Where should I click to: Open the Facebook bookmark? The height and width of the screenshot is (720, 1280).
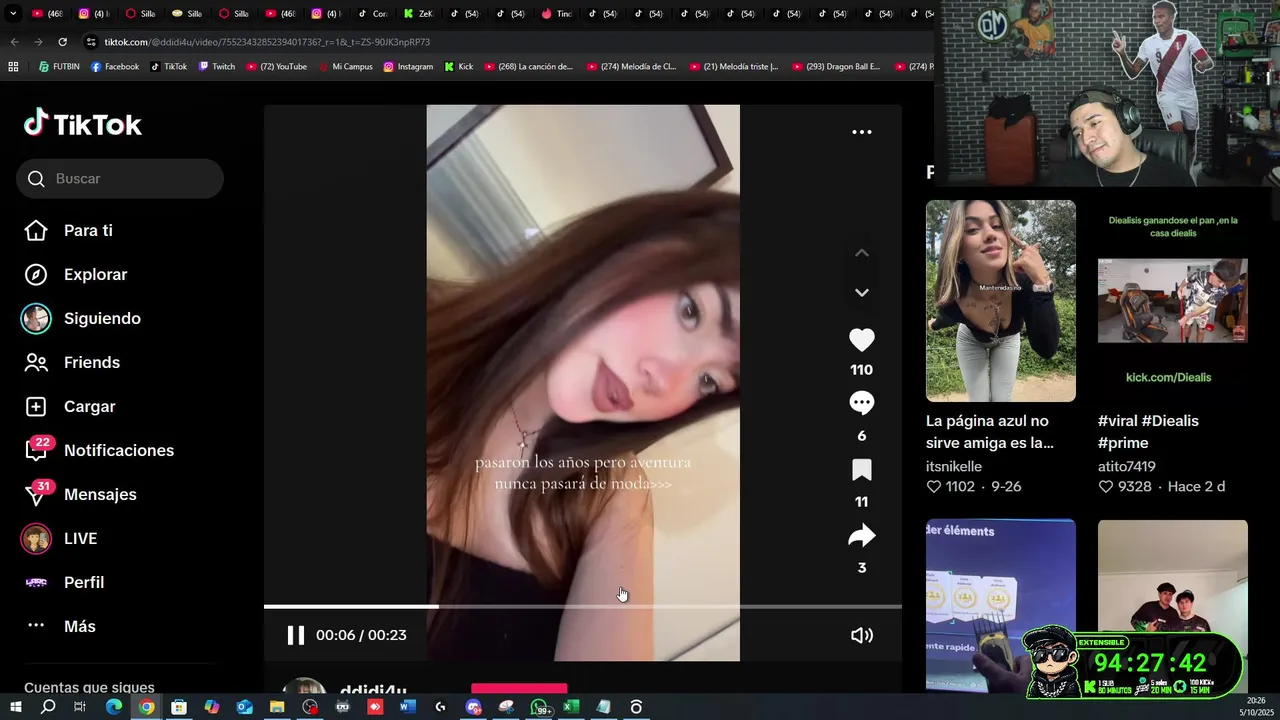coord(115,67)
